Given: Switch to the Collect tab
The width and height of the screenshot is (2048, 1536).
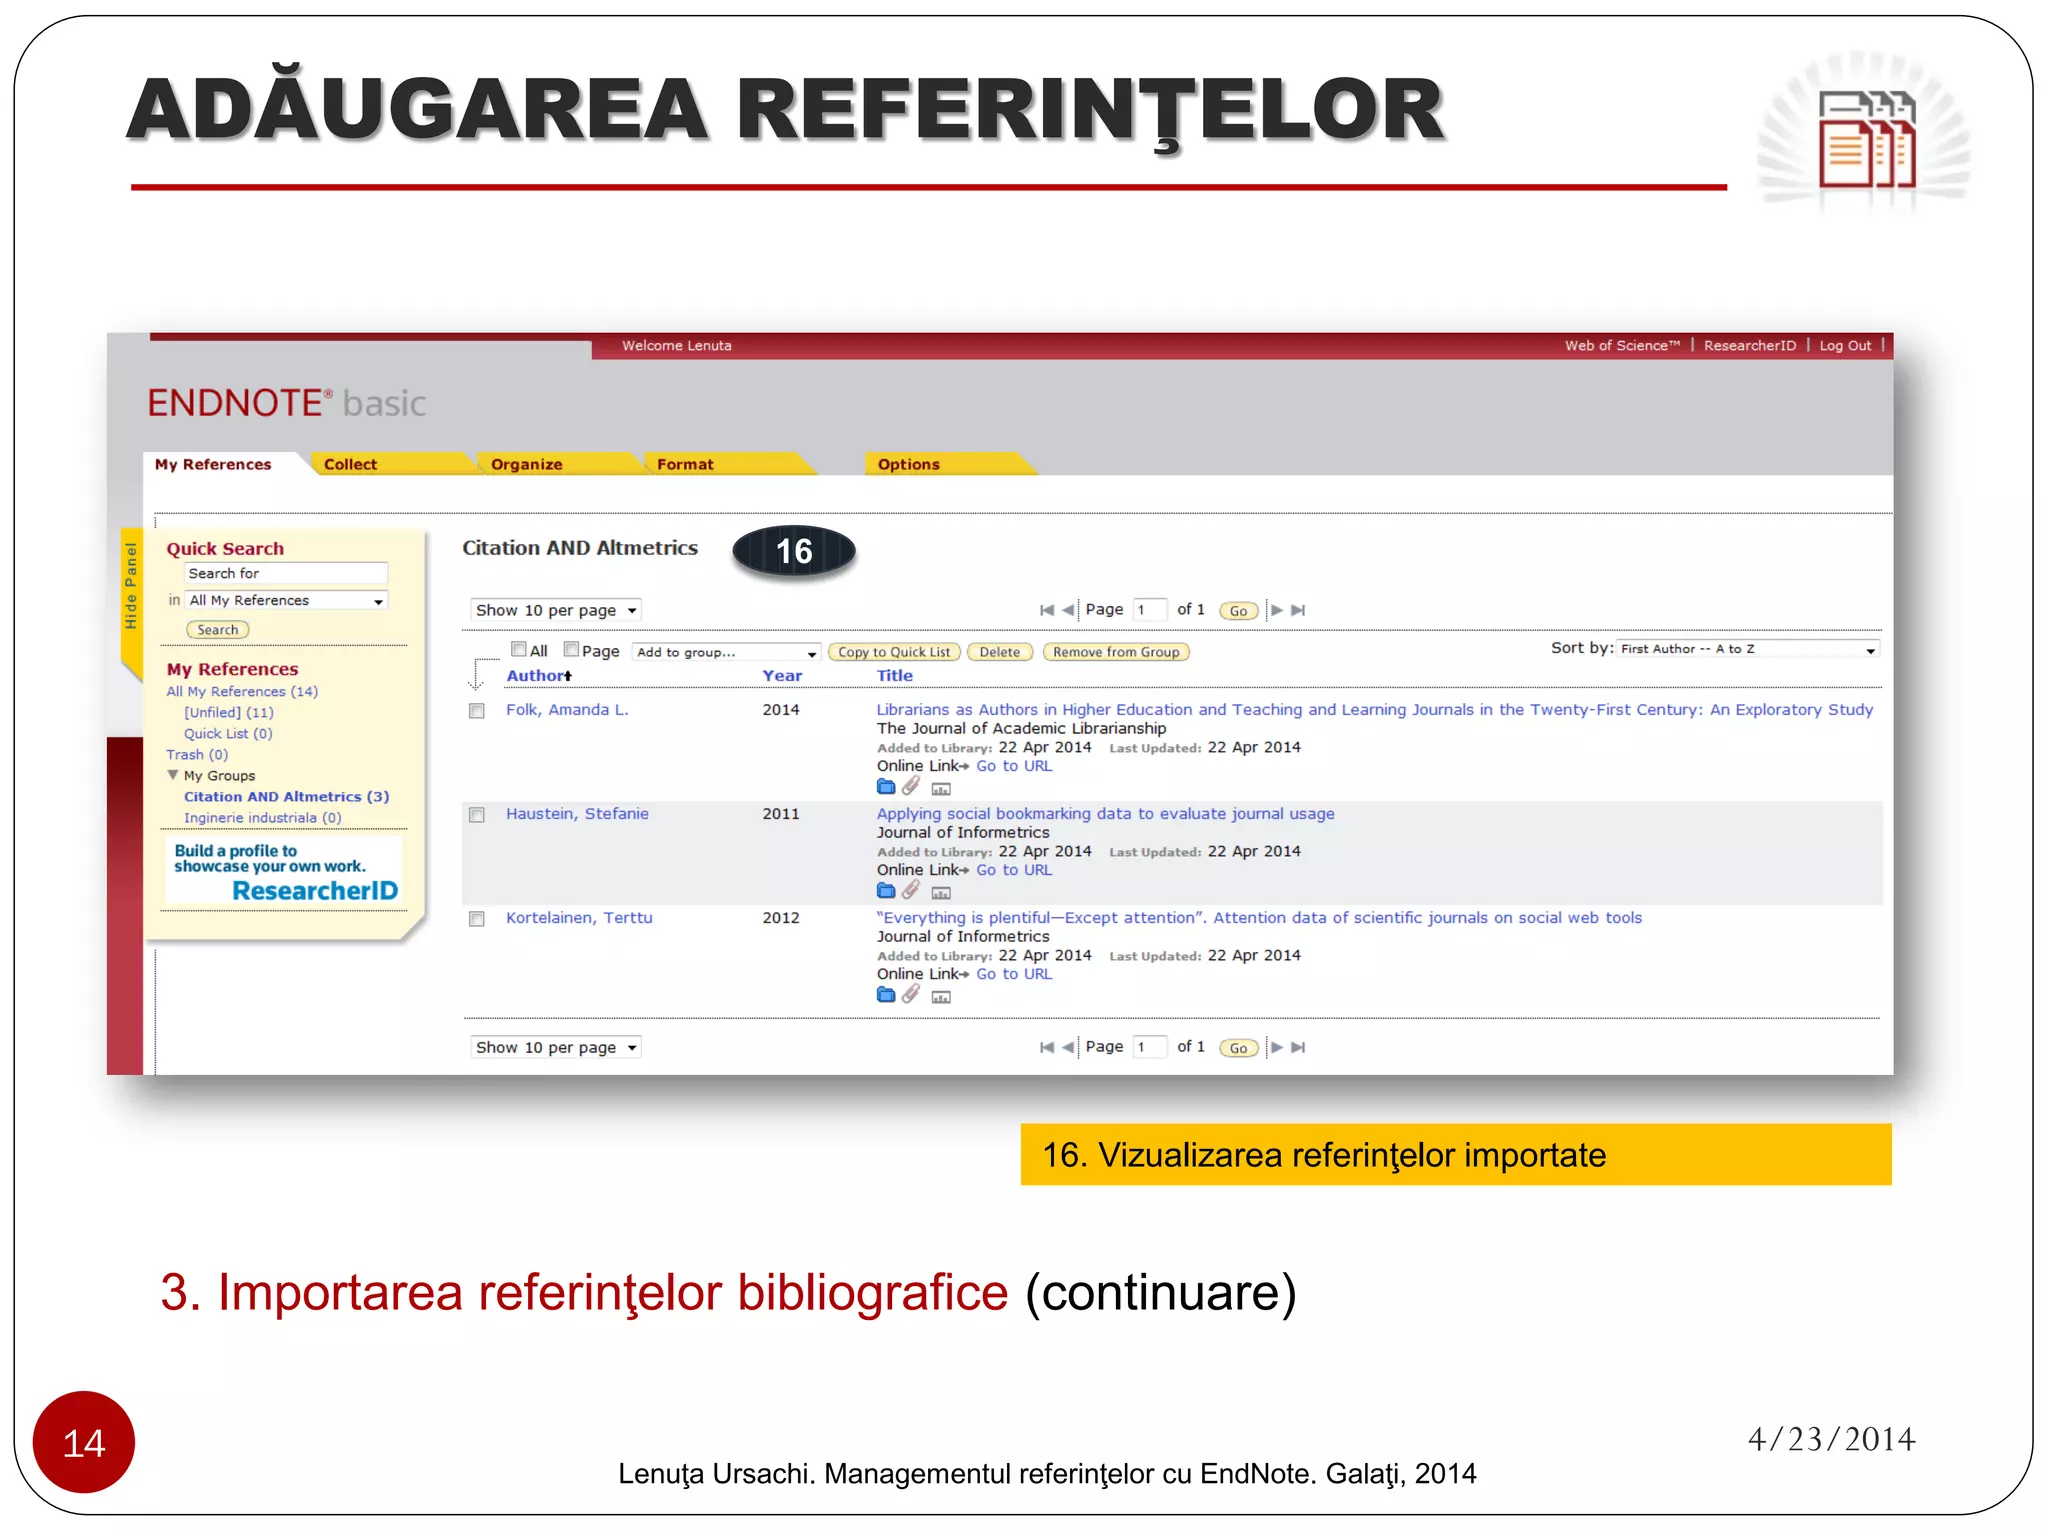Looking at the screenshot, I should point(350,464).
